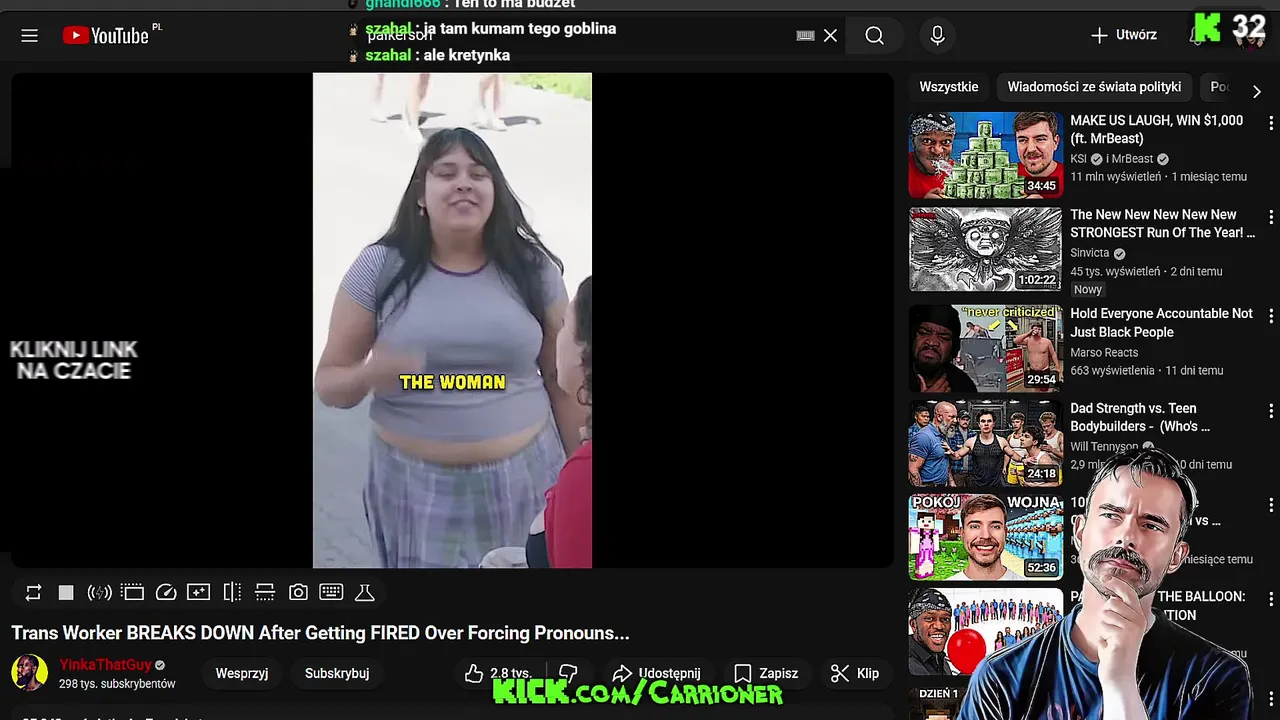Open keyboard shortcuts icon below video
This screenshot has height=720, width=1280.
coord(331,592)
